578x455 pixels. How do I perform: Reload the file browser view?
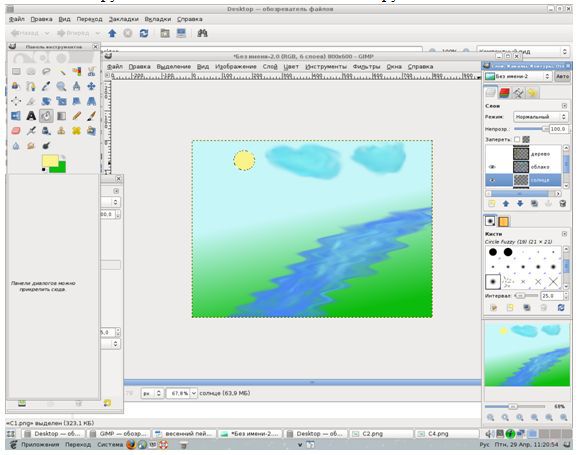click(x=144, y=34)
